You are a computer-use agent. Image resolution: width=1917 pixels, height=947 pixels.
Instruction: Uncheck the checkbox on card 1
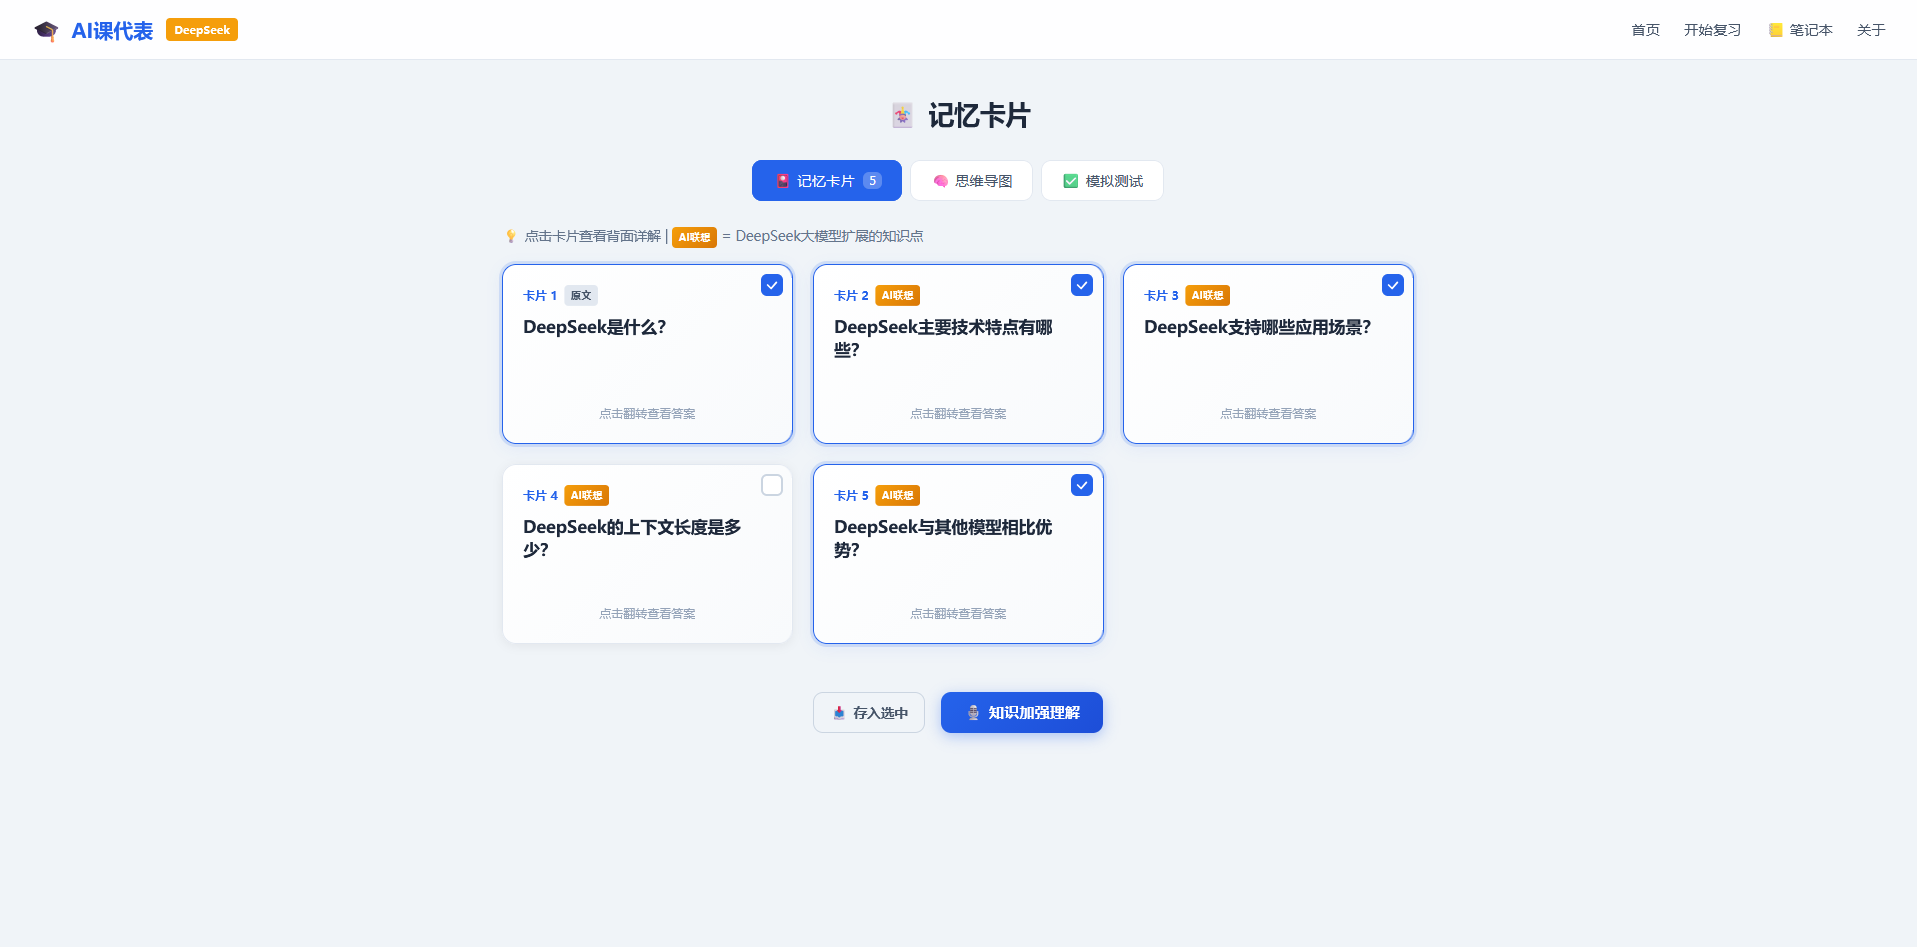(x=772, y=285)
